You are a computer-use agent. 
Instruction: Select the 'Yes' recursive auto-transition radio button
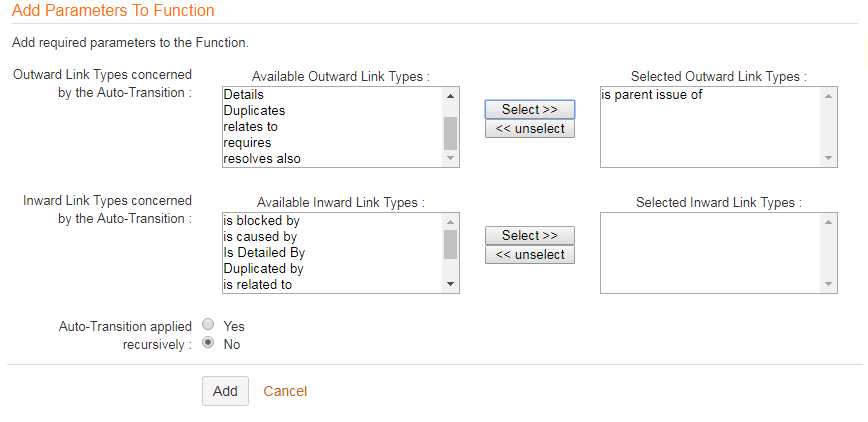point(208,325)
